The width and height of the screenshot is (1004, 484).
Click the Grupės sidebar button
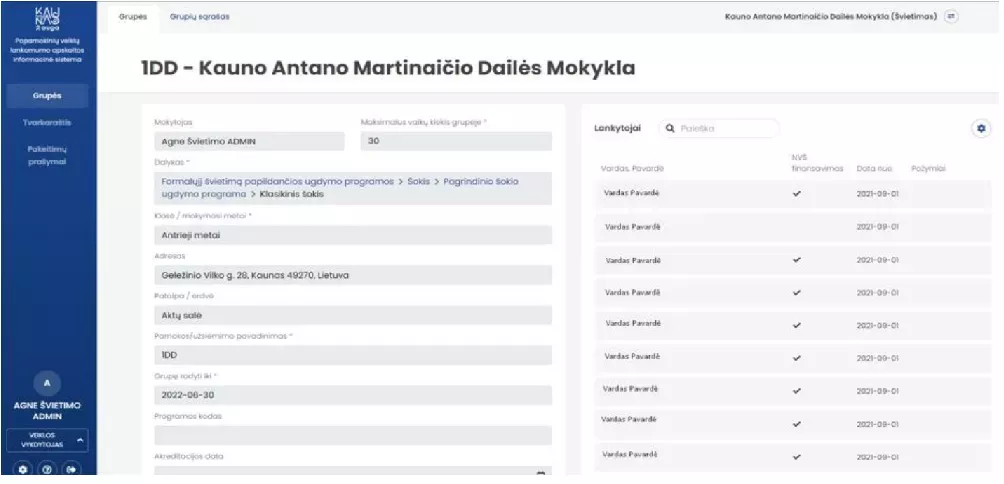47,97
